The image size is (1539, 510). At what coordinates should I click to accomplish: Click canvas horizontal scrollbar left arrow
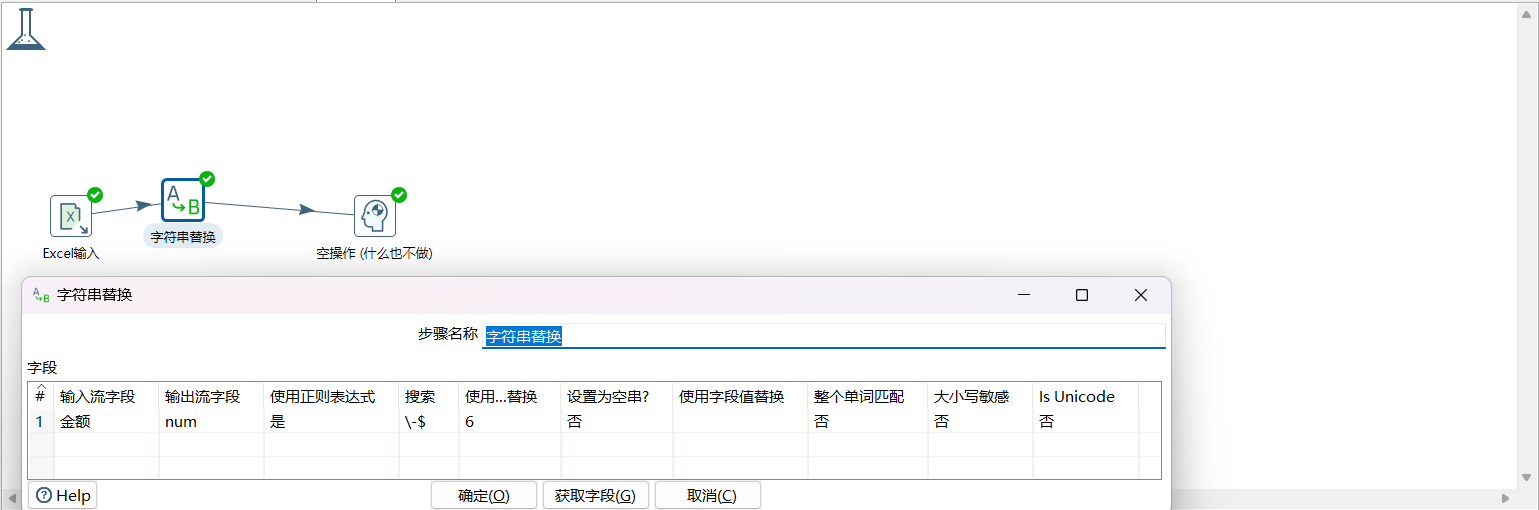pyautogui.click(x=13, y=497)
